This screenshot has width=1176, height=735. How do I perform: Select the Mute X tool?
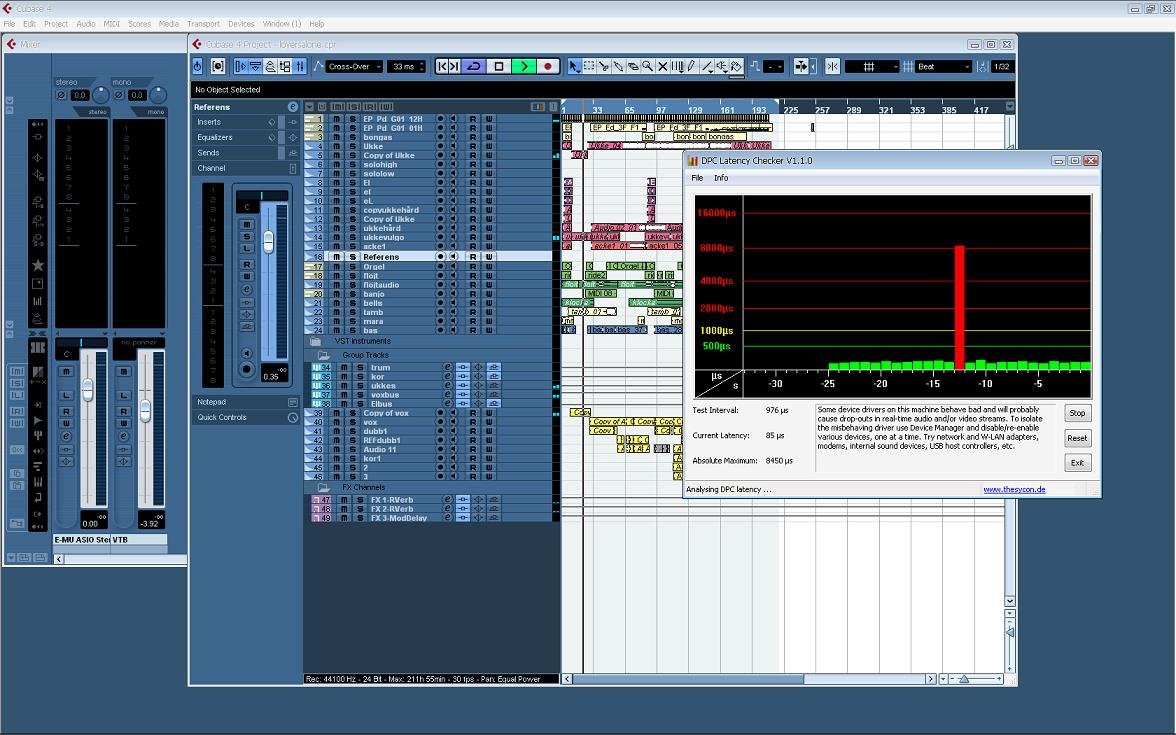662,67
